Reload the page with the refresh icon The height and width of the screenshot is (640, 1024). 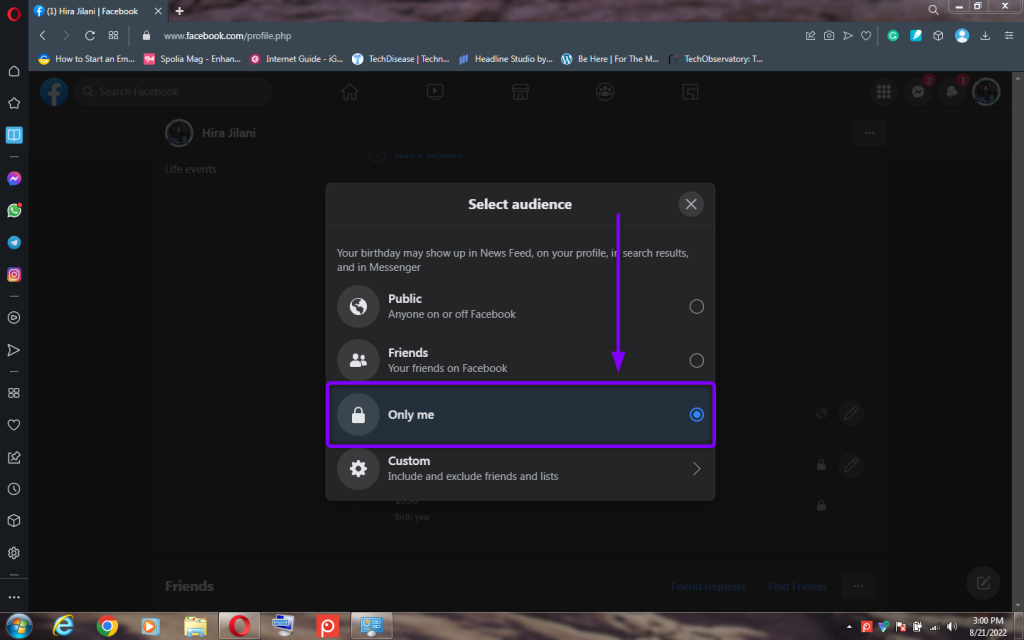(x=89, y=35)
